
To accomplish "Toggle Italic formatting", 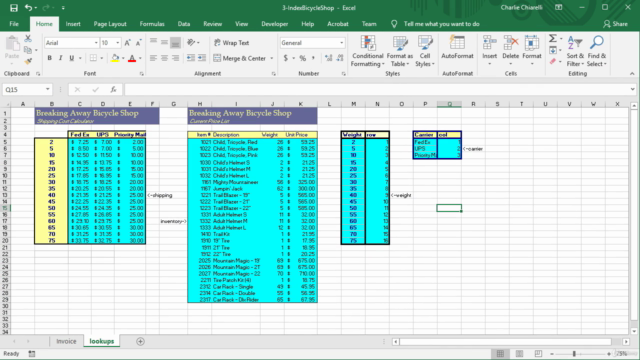I will point(60,58).
